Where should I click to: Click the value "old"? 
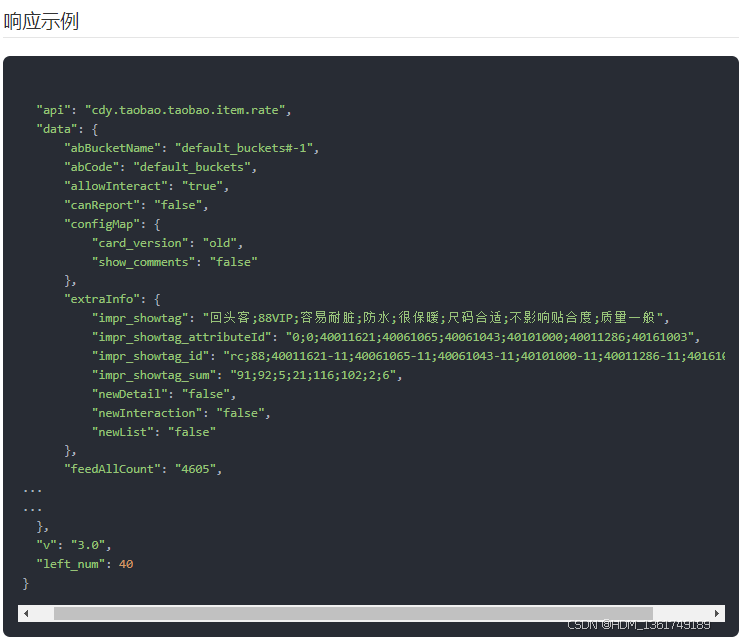[x=220, y=243]
